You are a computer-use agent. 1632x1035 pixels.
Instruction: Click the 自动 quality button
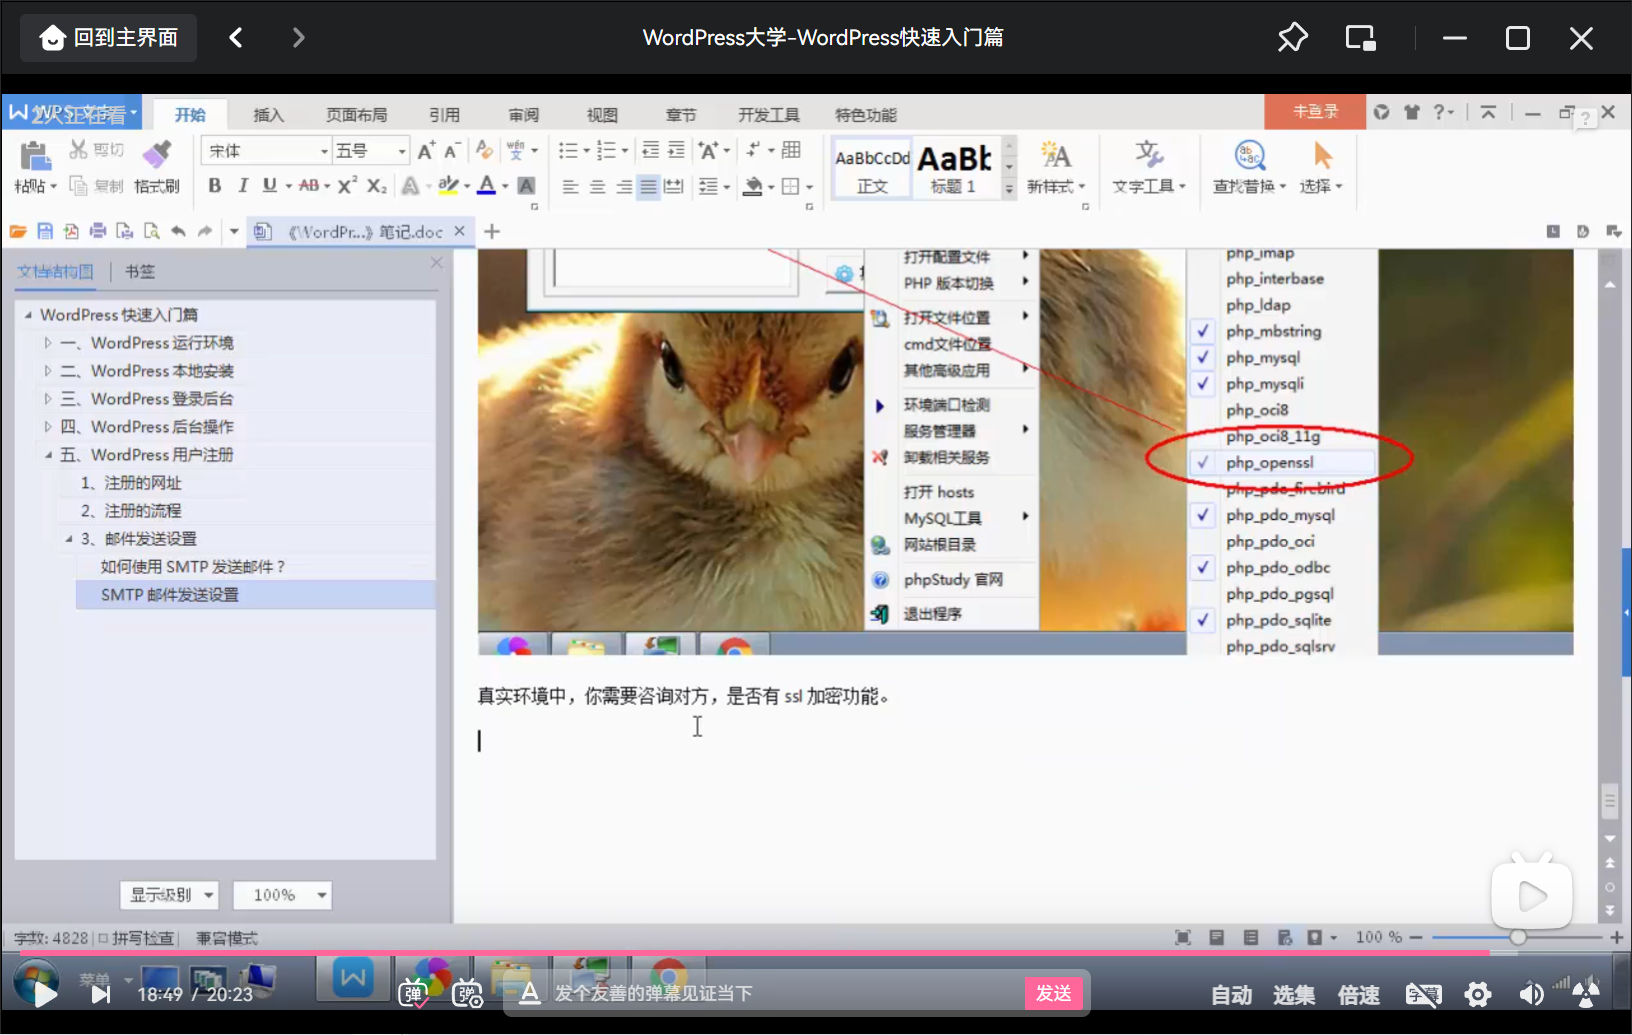pyautogui.click(x=1232, y=994)
